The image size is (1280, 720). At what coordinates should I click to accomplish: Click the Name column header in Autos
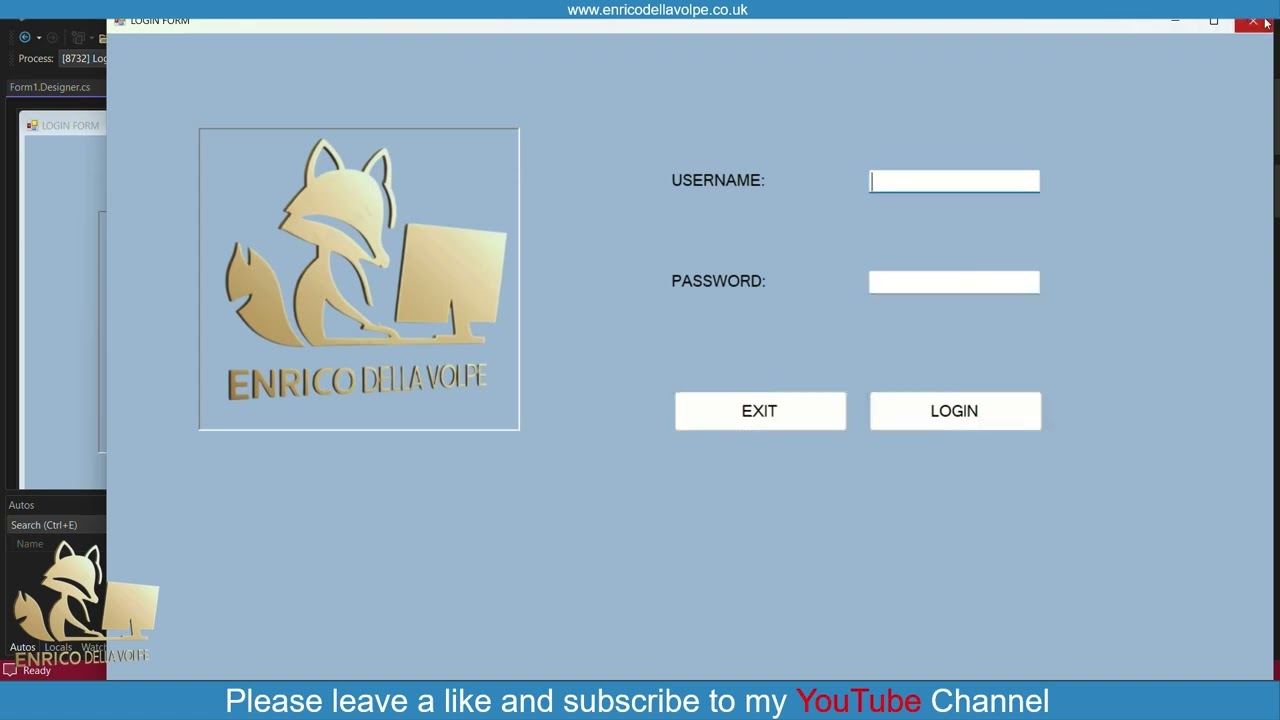click(x=30, y=544)
